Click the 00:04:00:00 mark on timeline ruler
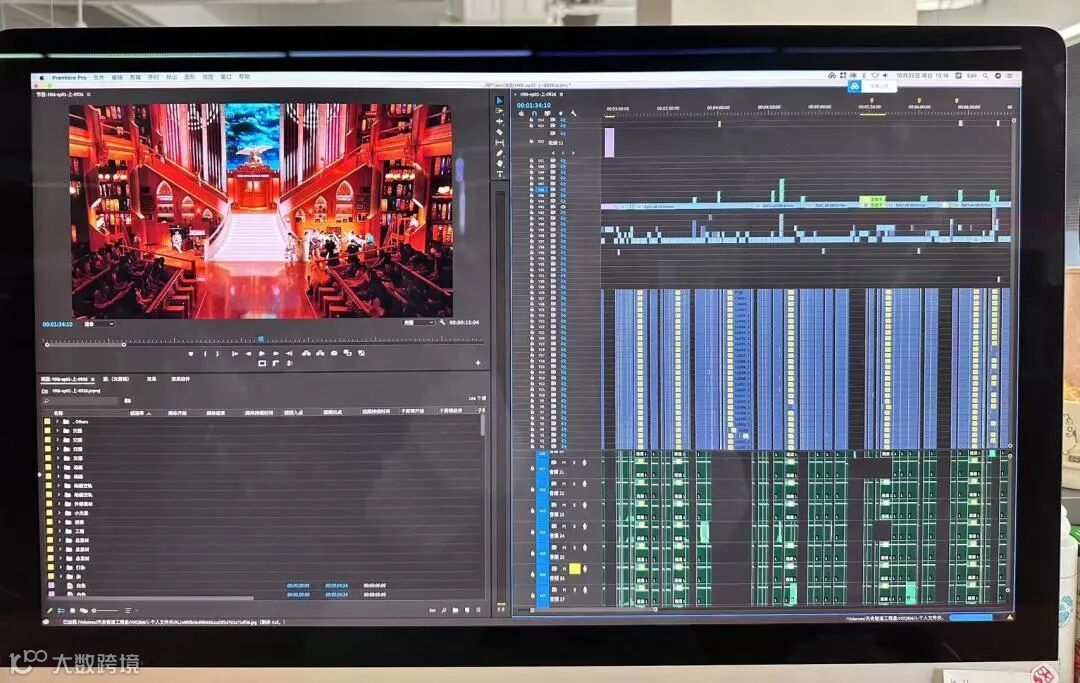 tap(718, 108)
